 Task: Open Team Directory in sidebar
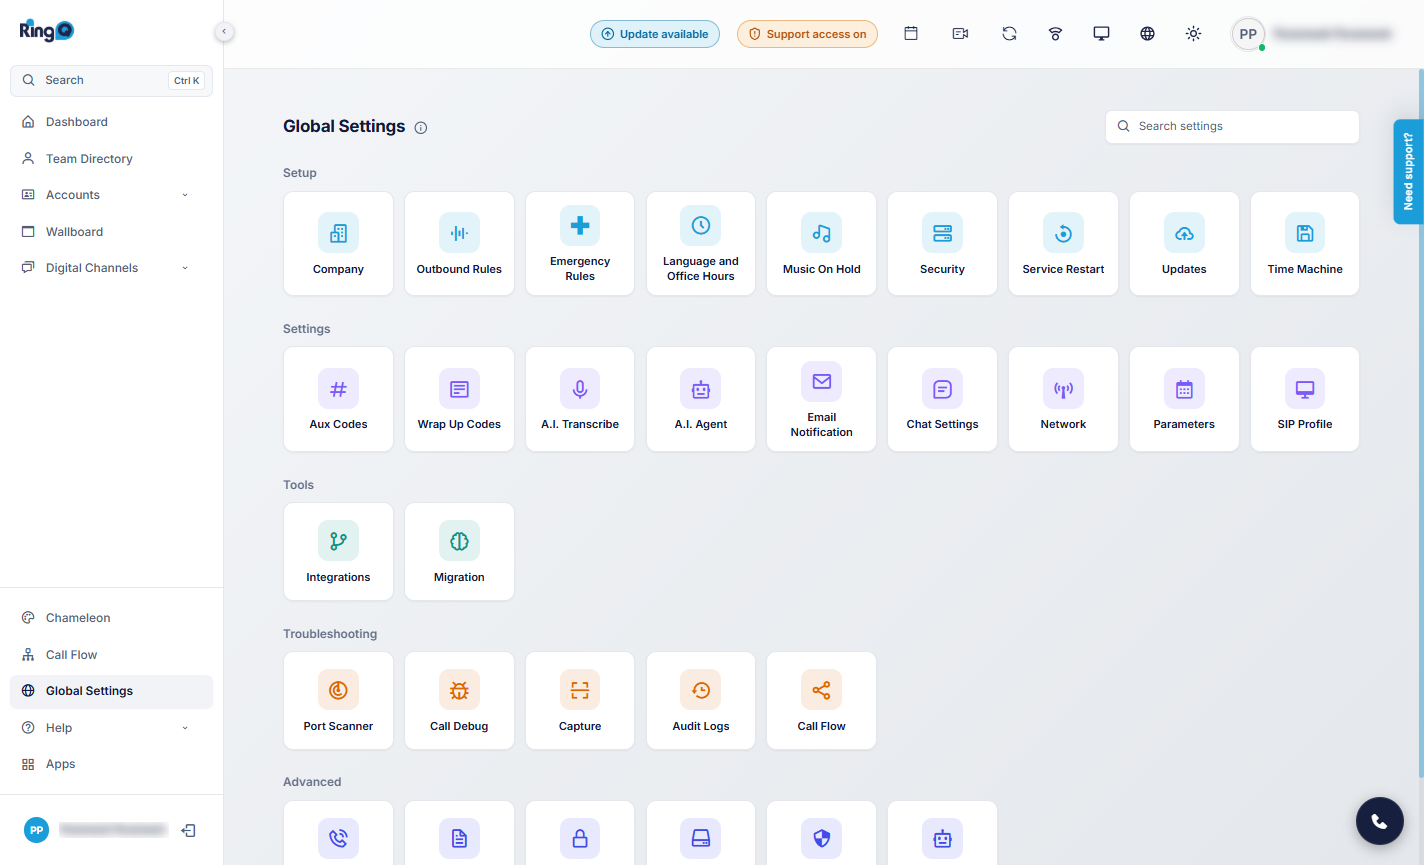coord(111,159)
